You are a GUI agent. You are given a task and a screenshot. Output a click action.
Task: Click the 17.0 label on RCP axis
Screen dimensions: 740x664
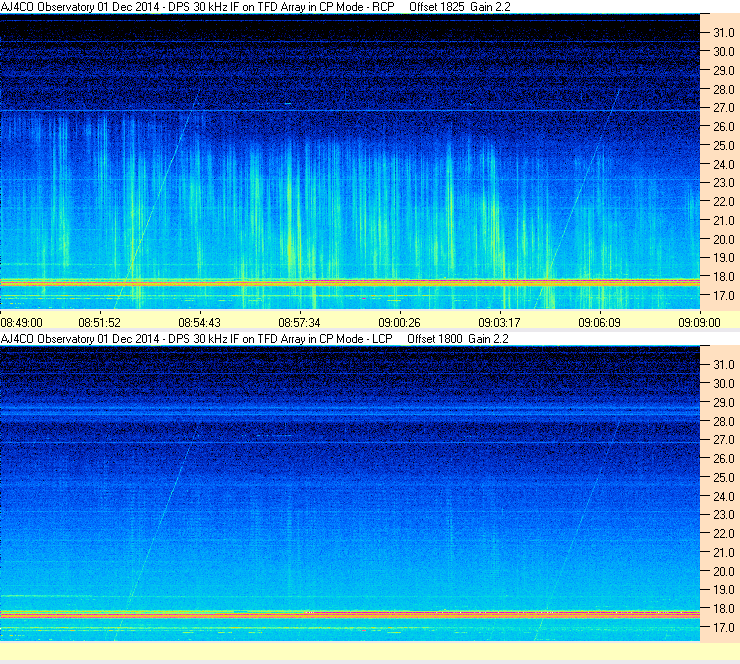(724, 296)
